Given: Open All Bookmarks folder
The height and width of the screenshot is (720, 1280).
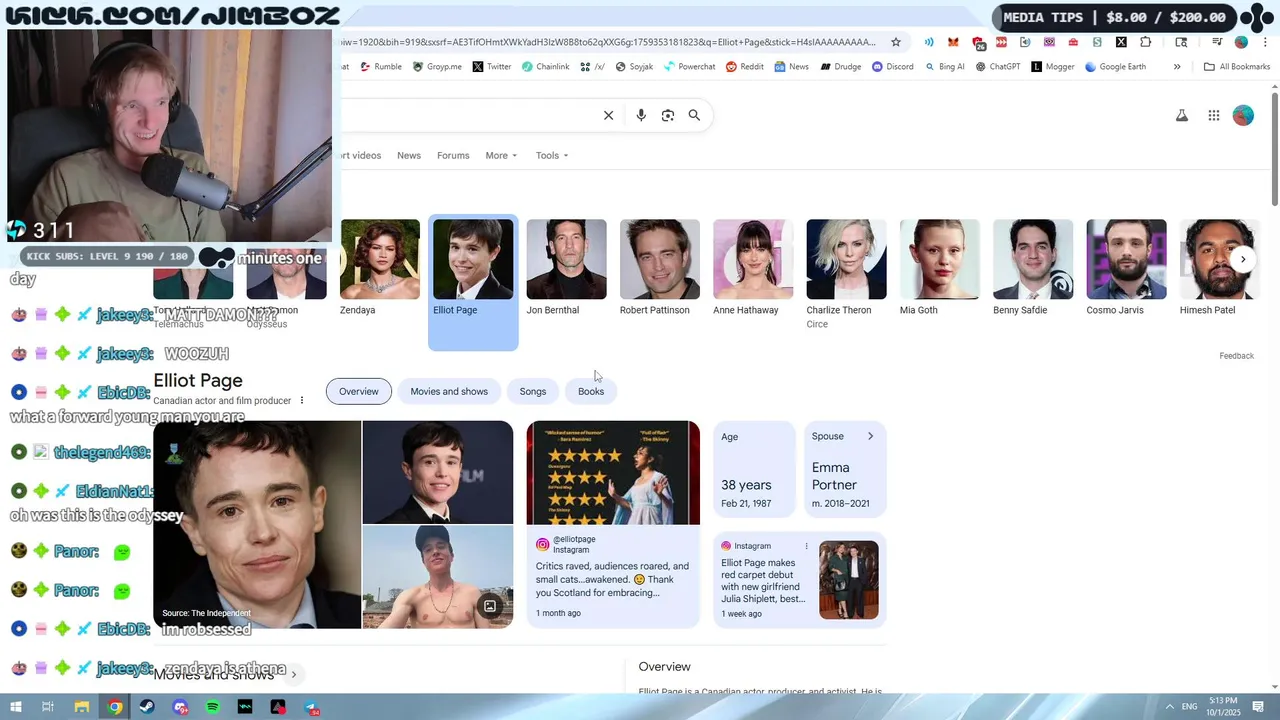Looking at the screenshot, I should (x=1237, y=67).
